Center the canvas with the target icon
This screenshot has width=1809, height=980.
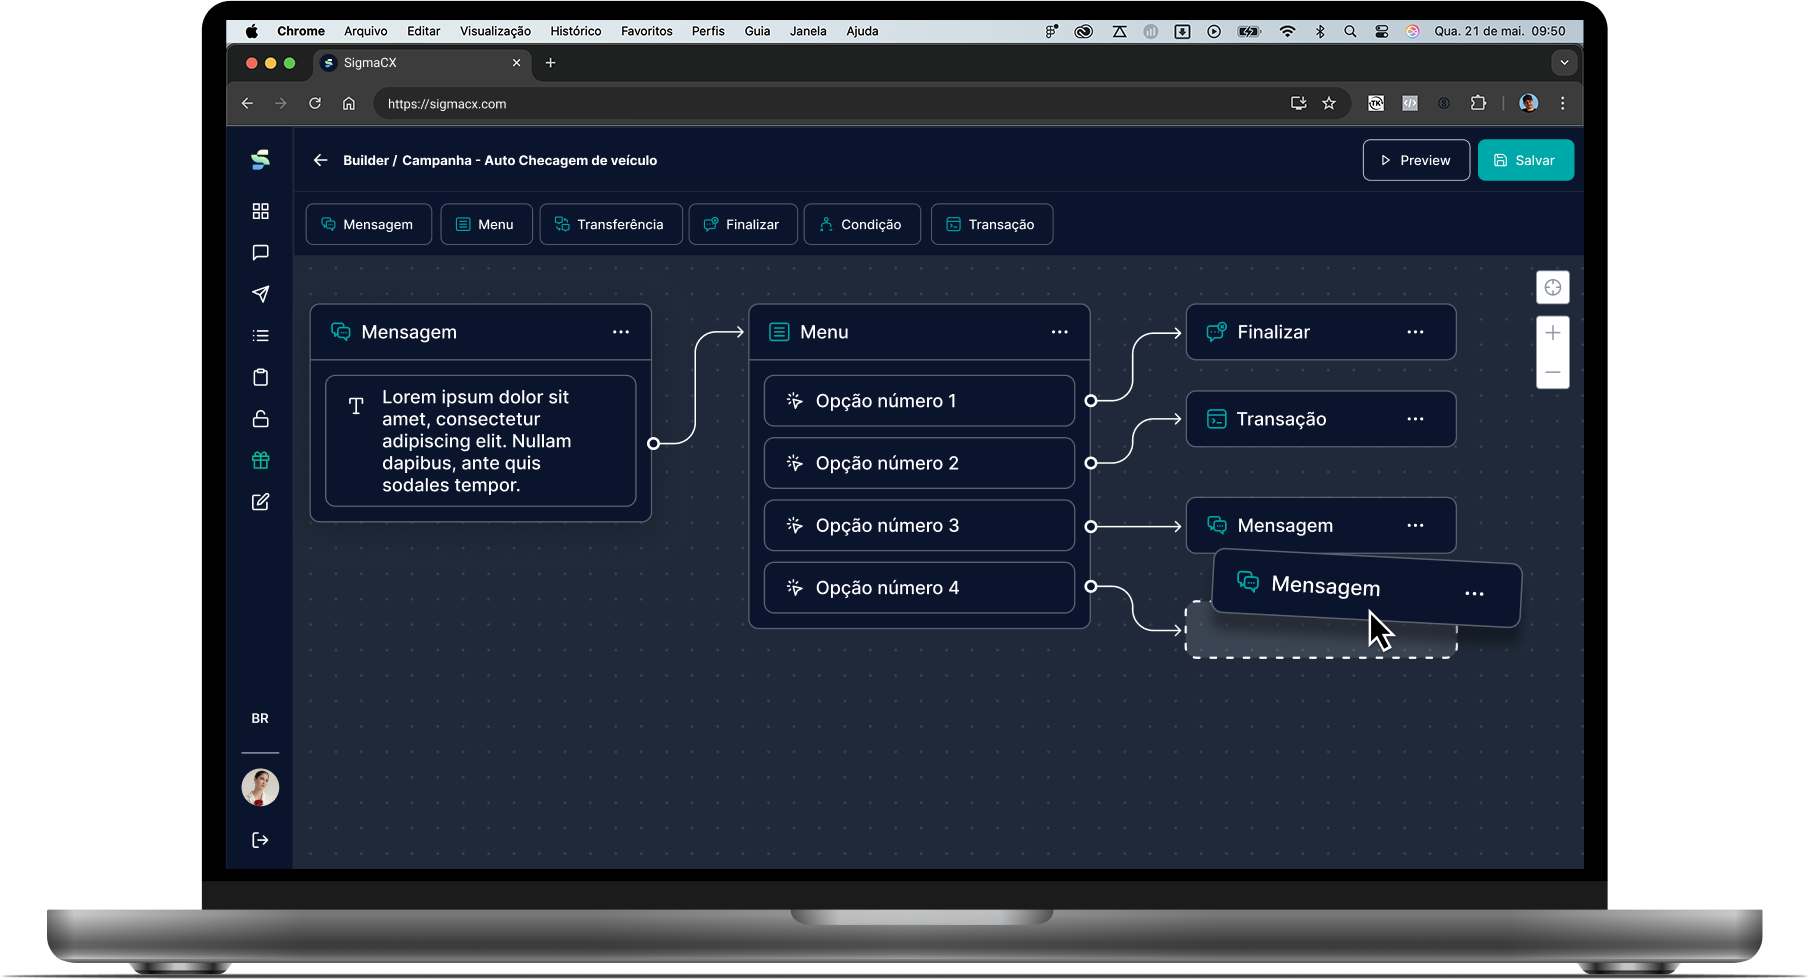(1552, 288)
